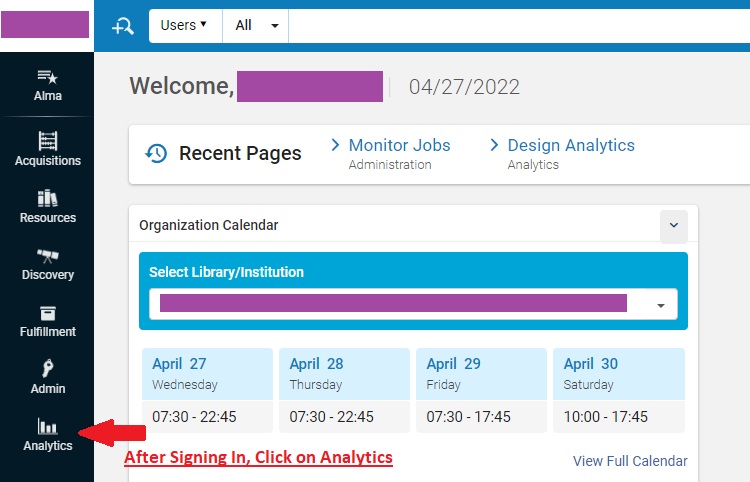Open the Admin menu
Image resolution: width=750 pixels, height=482 pixels.
[x=47, y=377]
